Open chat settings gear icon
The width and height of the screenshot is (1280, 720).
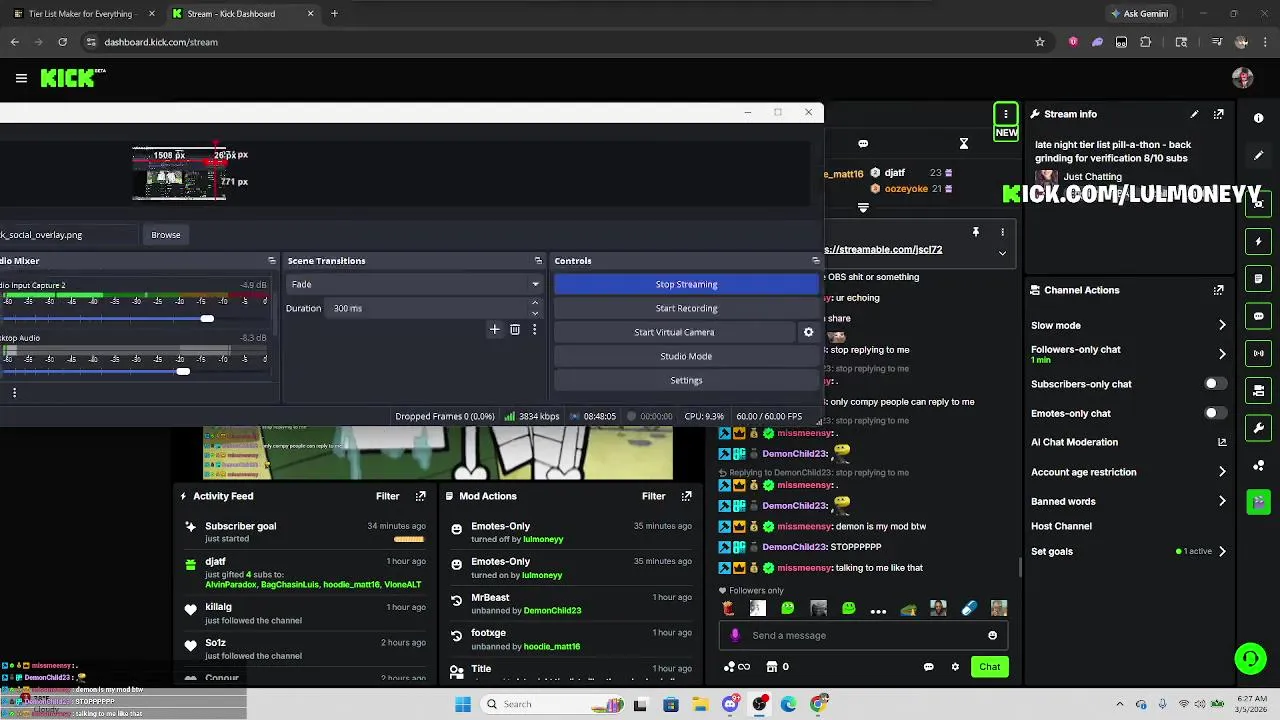coord(955,667)
